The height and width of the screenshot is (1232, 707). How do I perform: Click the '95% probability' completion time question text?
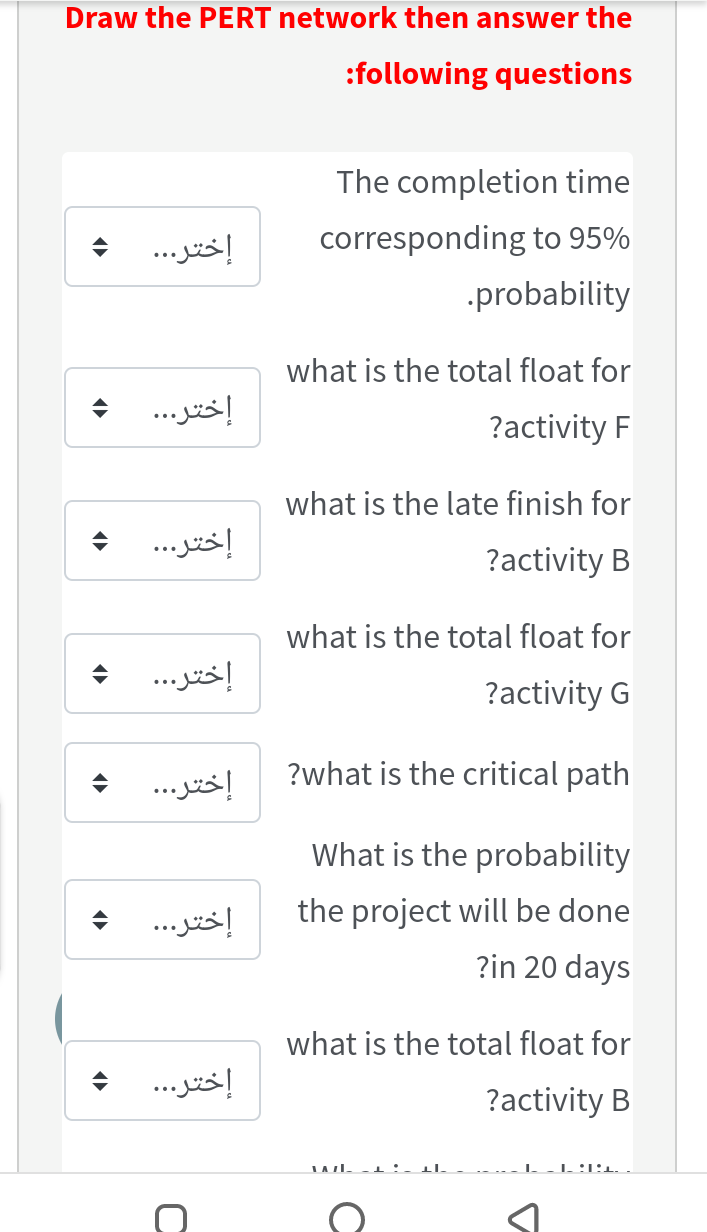coord(476,238)
